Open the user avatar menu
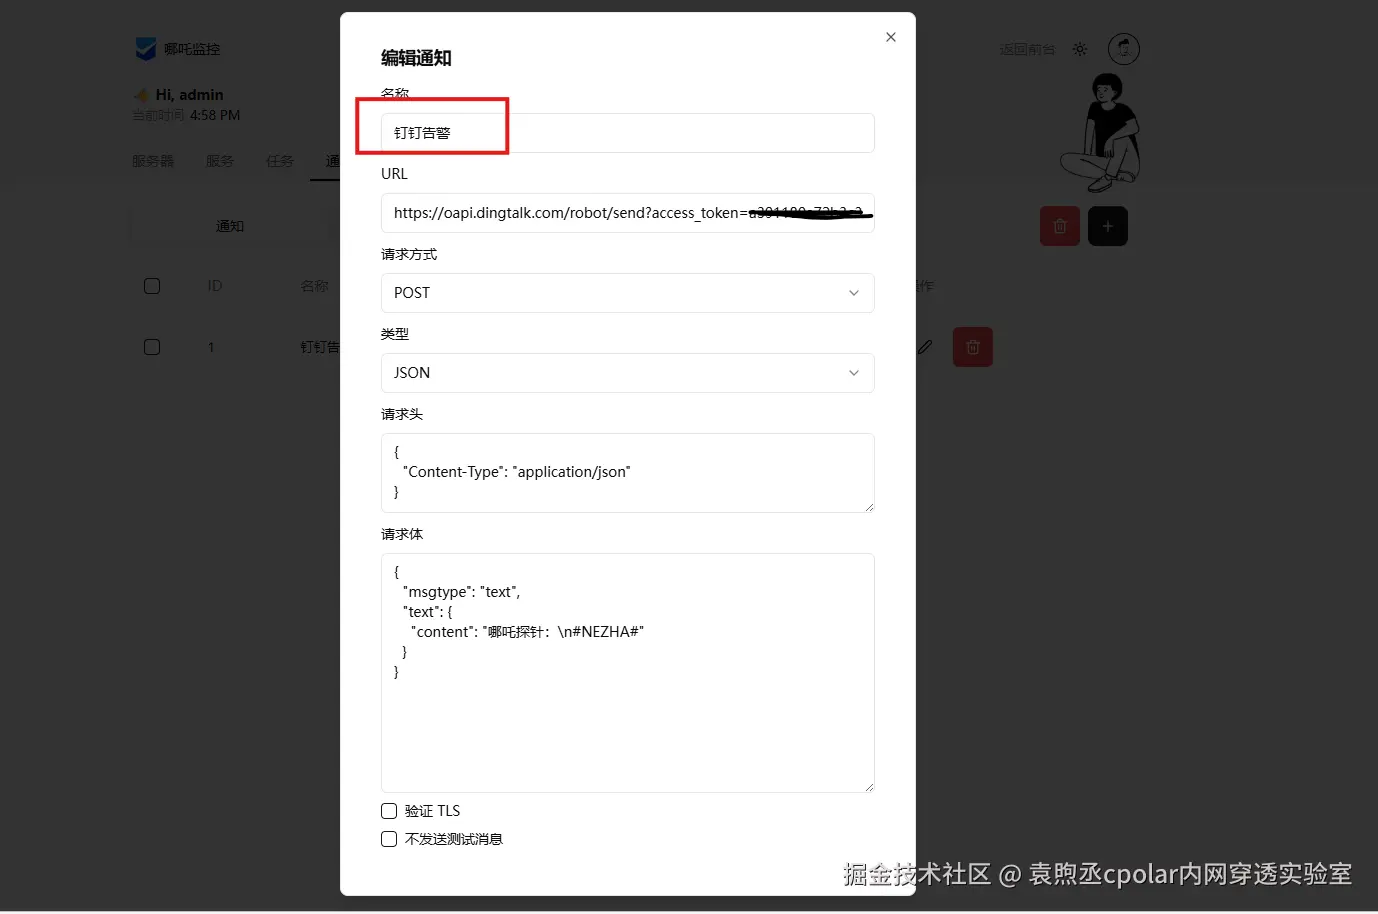Viewport: 1378px width, 914px height. point(1124,48)
